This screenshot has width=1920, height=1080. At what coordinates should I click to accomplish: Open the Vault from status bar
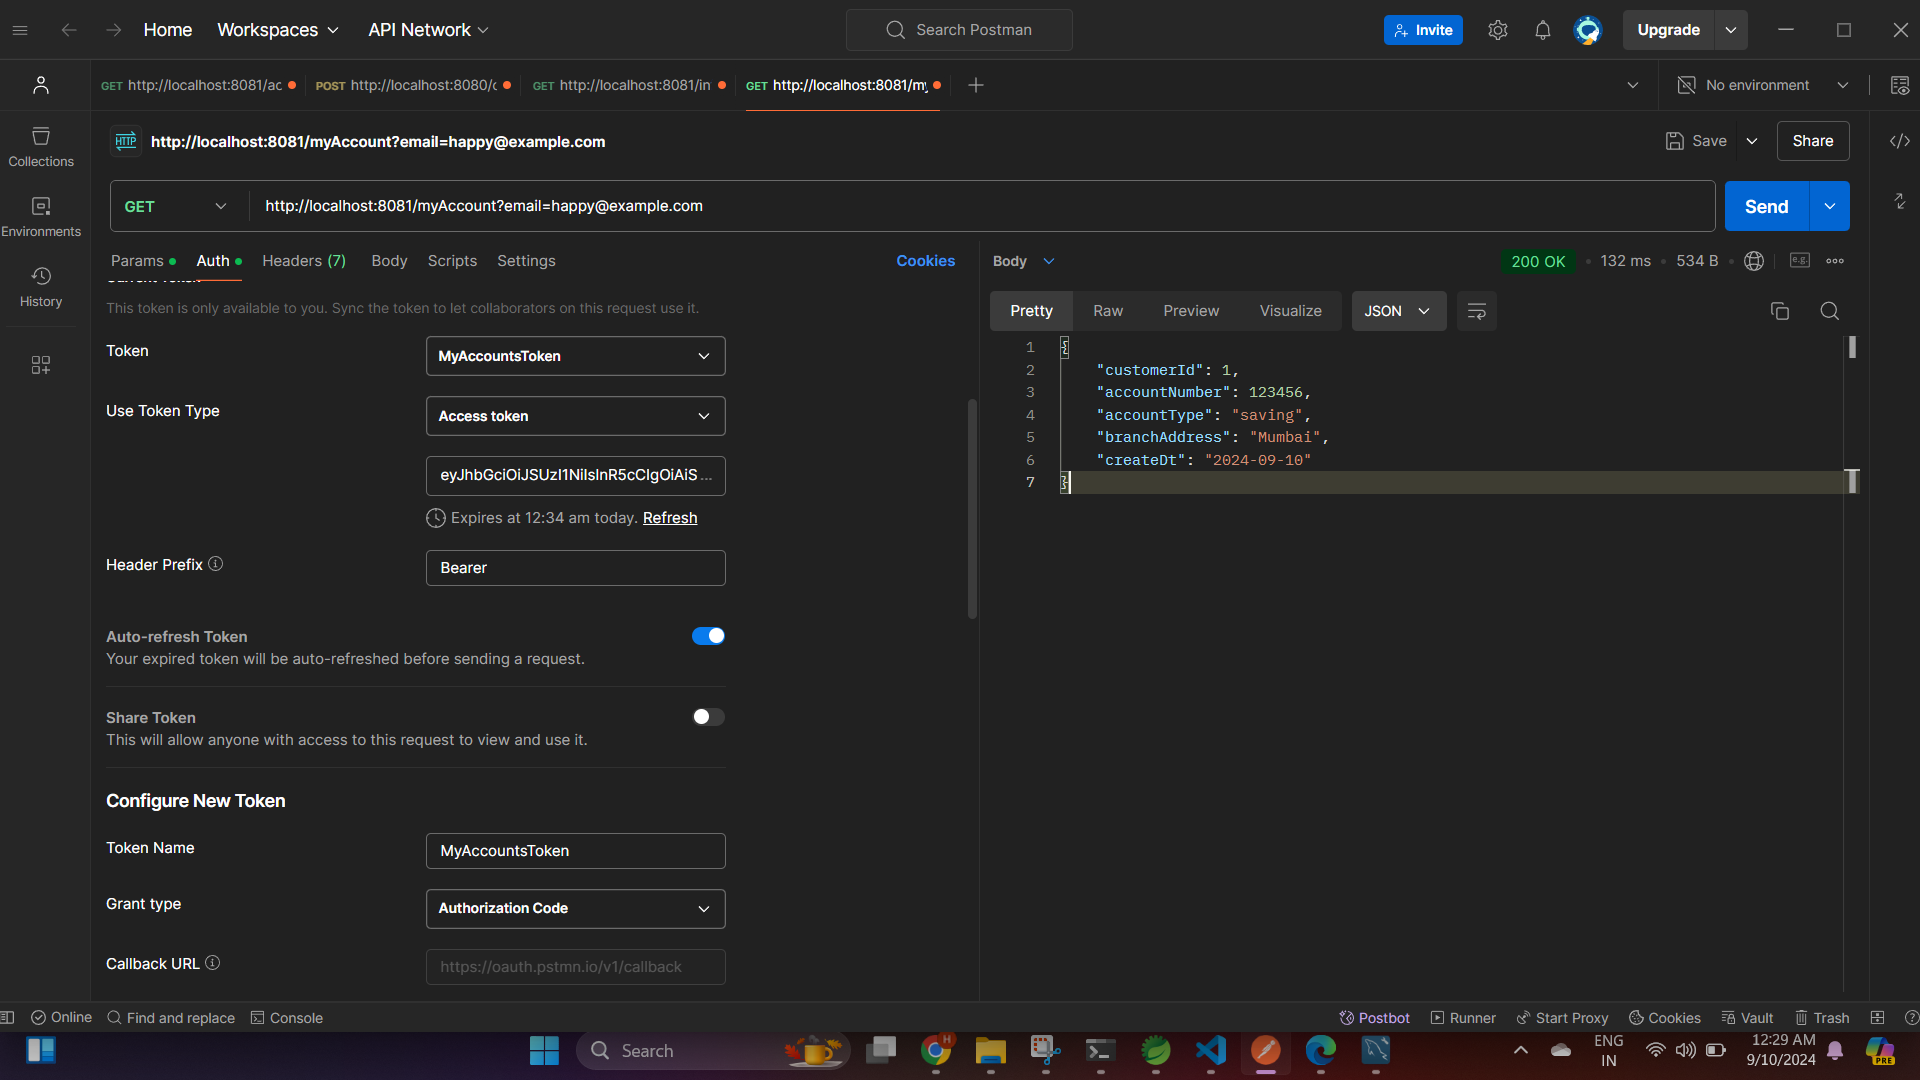pos(1747,1018)
